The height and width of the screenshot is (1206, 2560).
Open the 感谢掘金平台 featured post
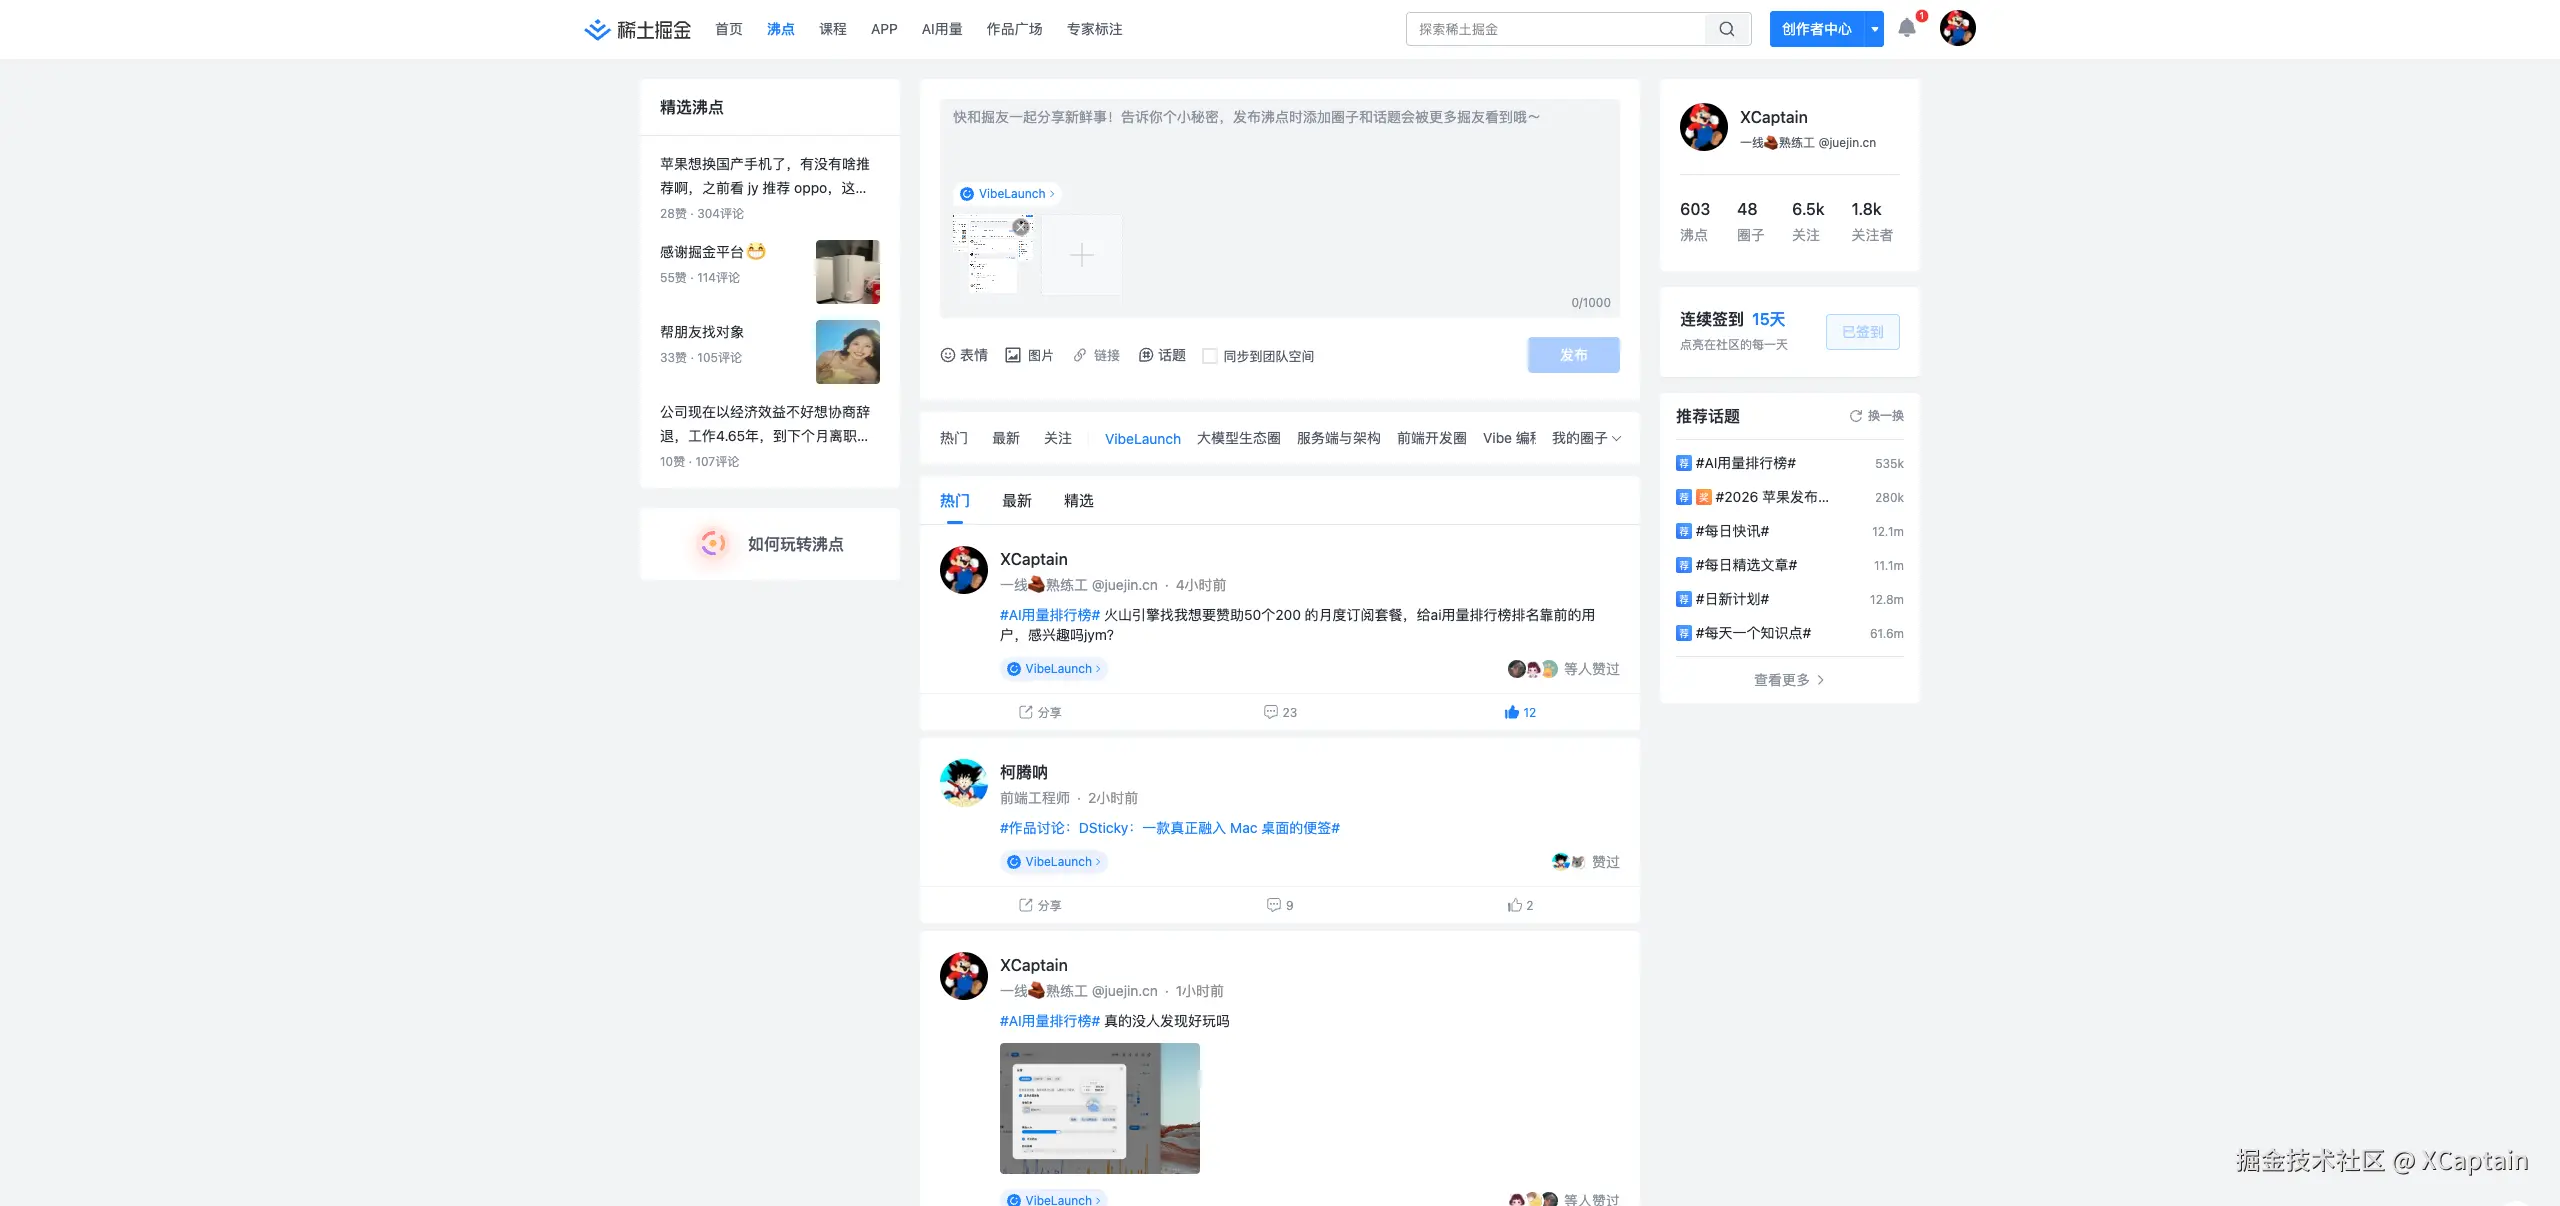[770, 272]
